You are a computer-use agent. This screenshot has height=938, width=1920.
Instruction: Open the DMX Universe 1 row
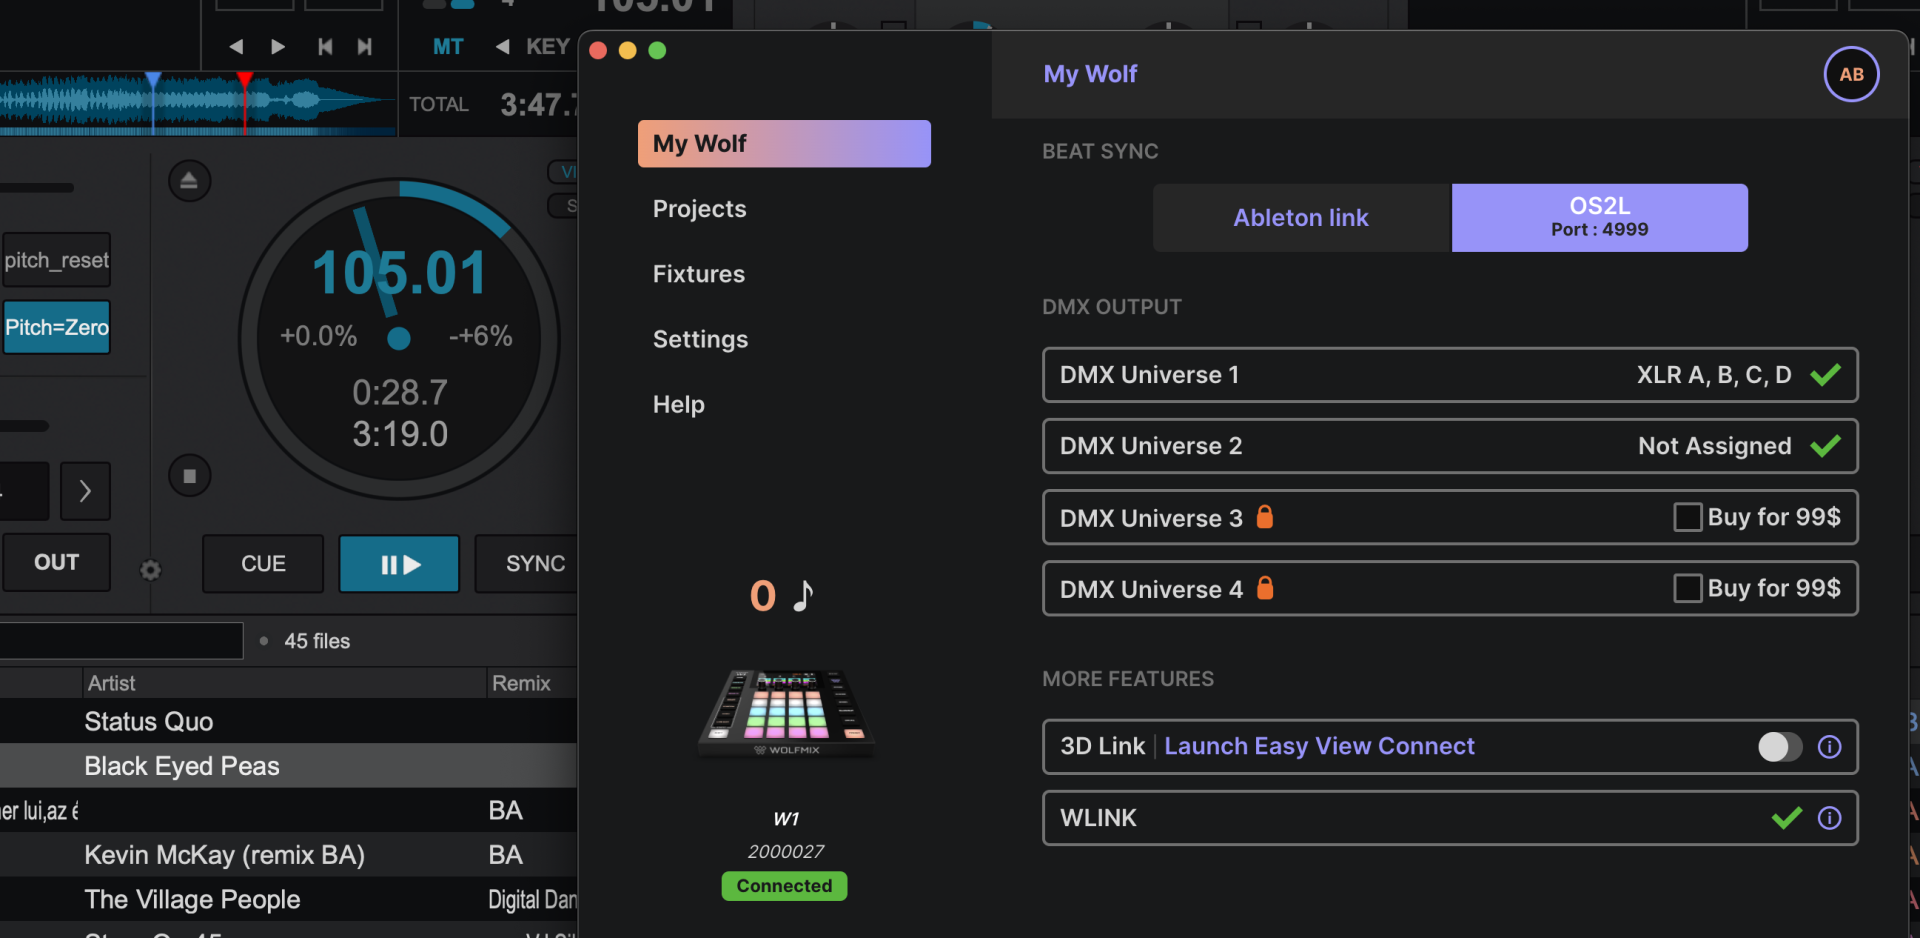1450,375
